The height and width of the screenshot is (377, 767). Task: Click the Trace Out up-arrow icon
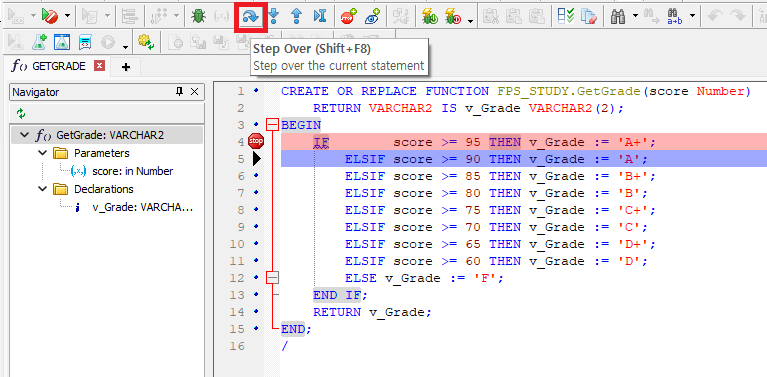(x=296, y=17)
